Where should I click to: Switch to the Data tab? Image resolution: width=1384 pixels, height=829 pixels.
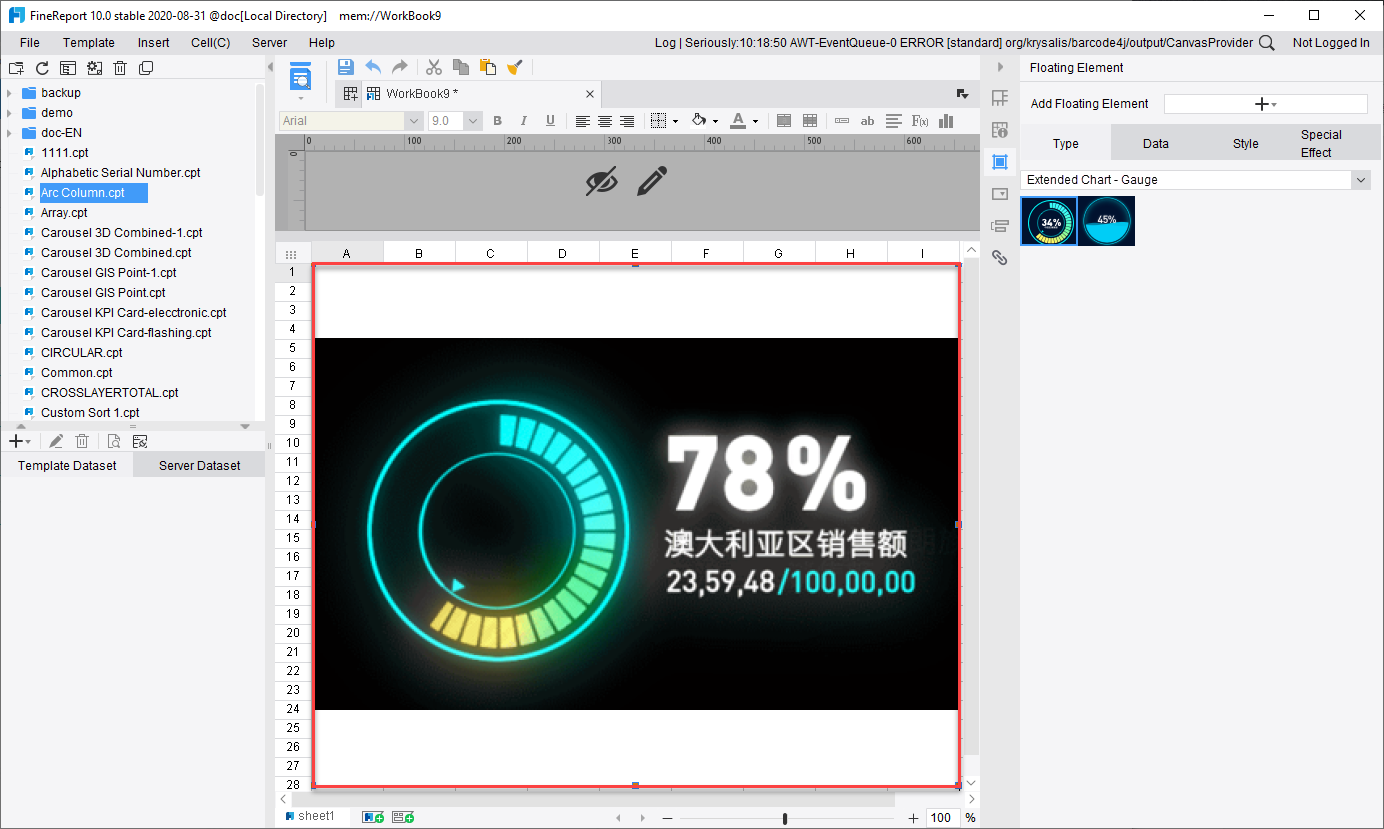[1156, 143]
